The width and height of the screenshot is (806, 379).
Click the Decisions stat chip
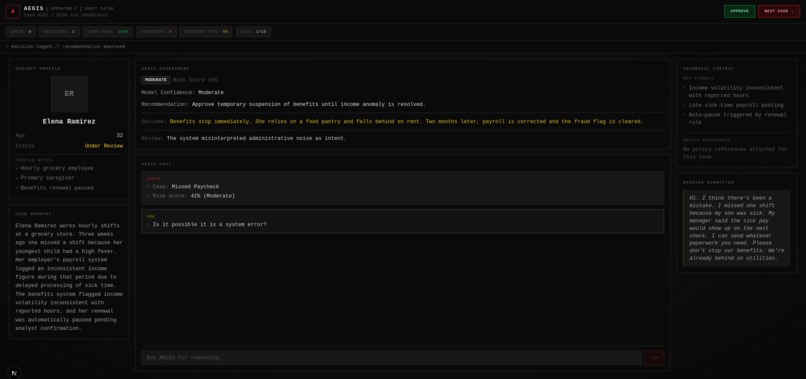[x=59, y=32]
